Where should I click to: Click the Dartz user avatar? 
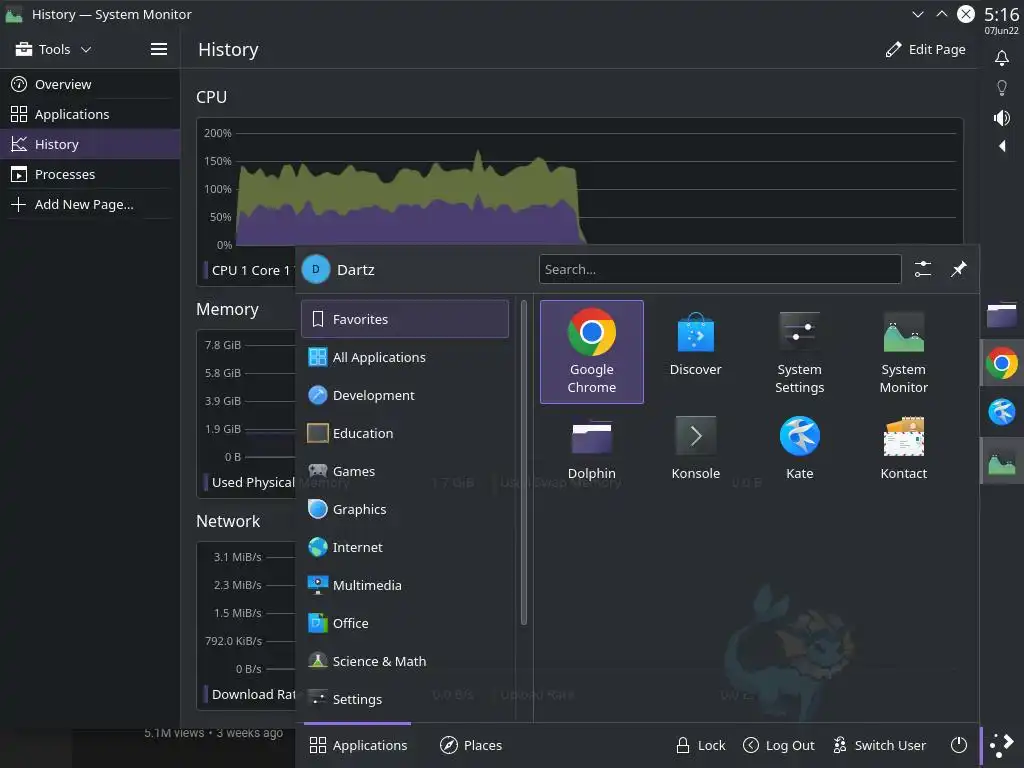click(316, 270)
